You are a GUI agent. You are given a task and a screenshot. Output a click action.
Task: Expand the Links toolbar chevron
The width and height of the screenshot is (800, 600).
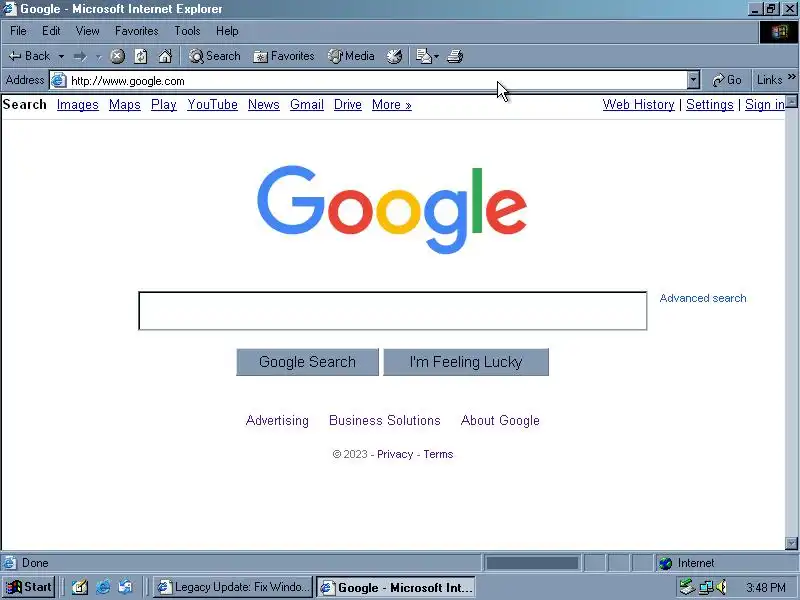[792, 77]
